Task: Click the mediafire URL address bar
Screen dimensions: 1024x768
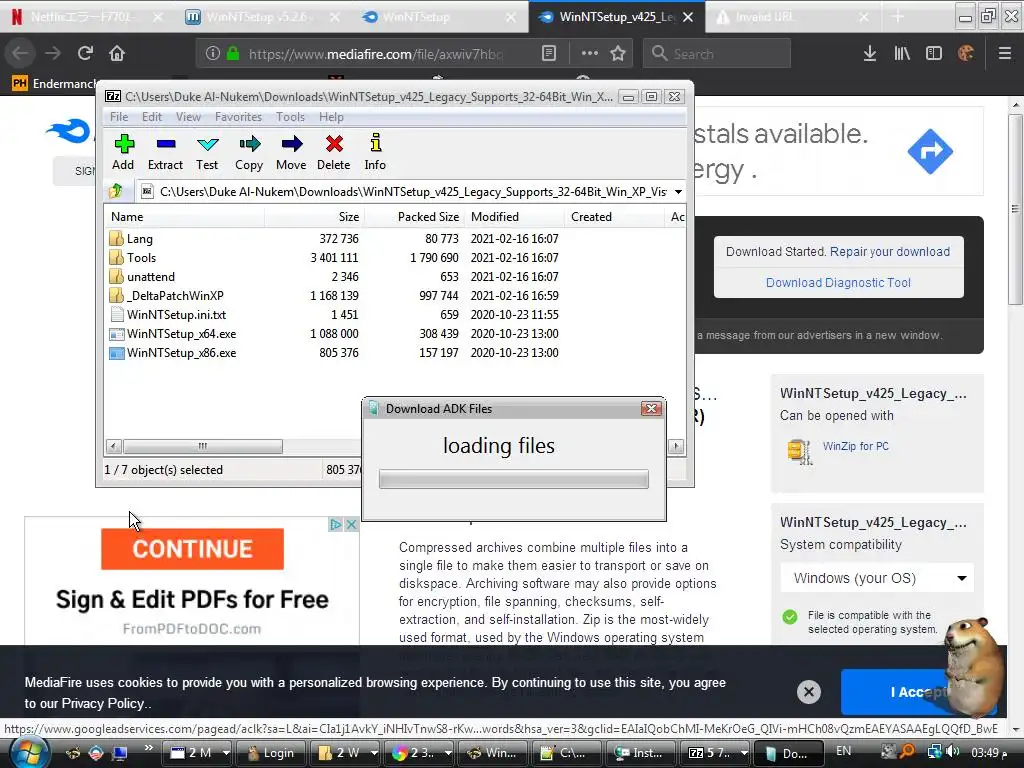Action: (376, 54)
